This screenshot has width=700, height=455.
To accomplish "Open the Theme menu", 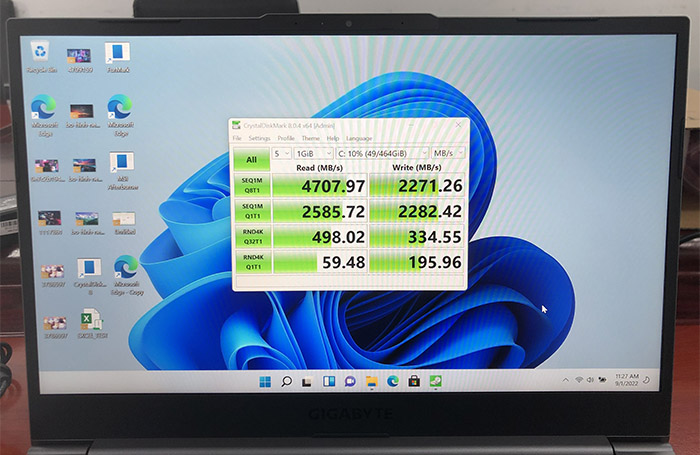I will coord(311,138).
